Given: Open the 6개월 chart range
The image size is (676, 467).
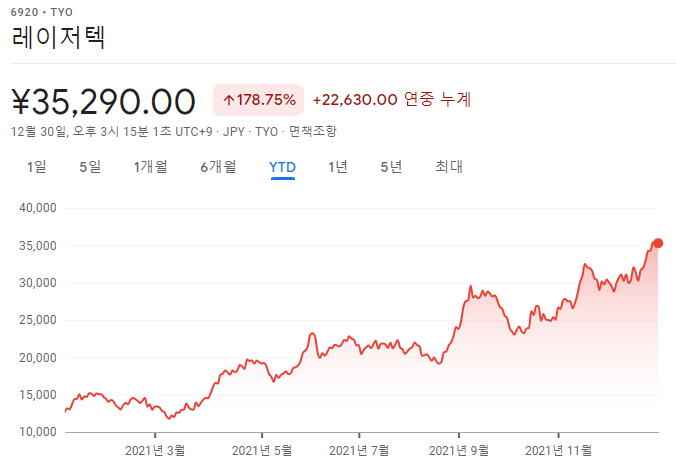Looking at the screenshot, I should 218,167.
